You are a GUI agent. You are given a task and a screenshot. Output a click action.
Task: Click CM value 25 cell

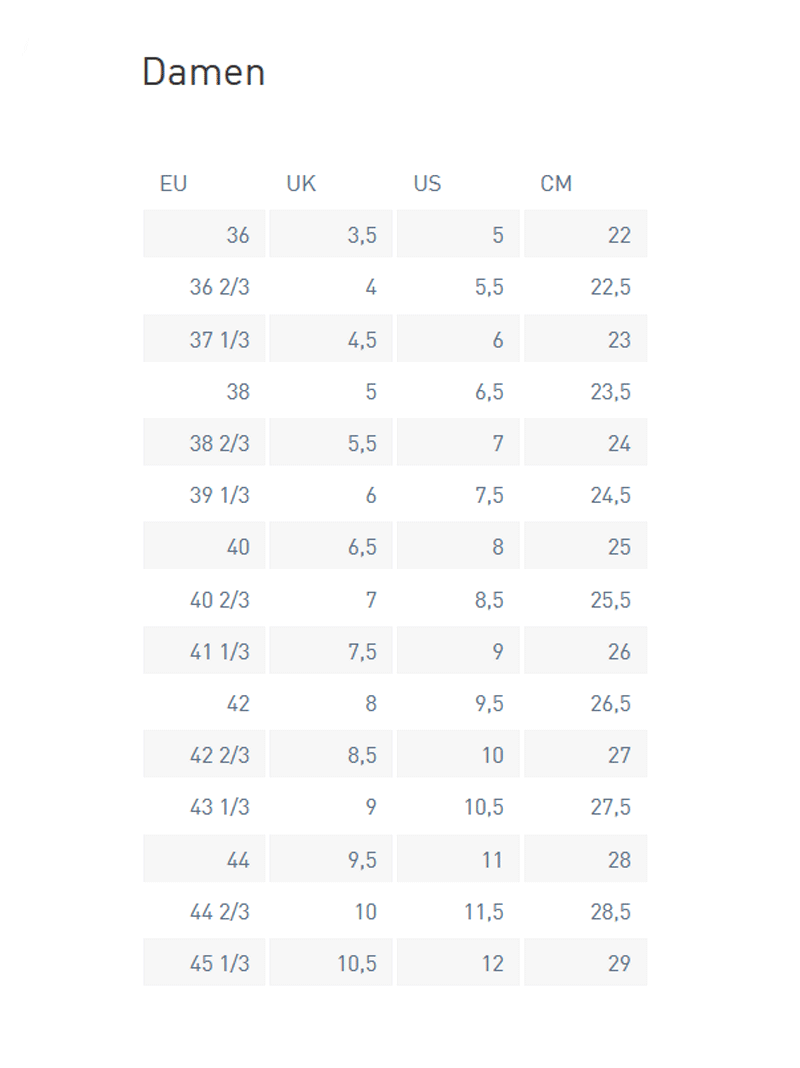click(x=586, y=546)
